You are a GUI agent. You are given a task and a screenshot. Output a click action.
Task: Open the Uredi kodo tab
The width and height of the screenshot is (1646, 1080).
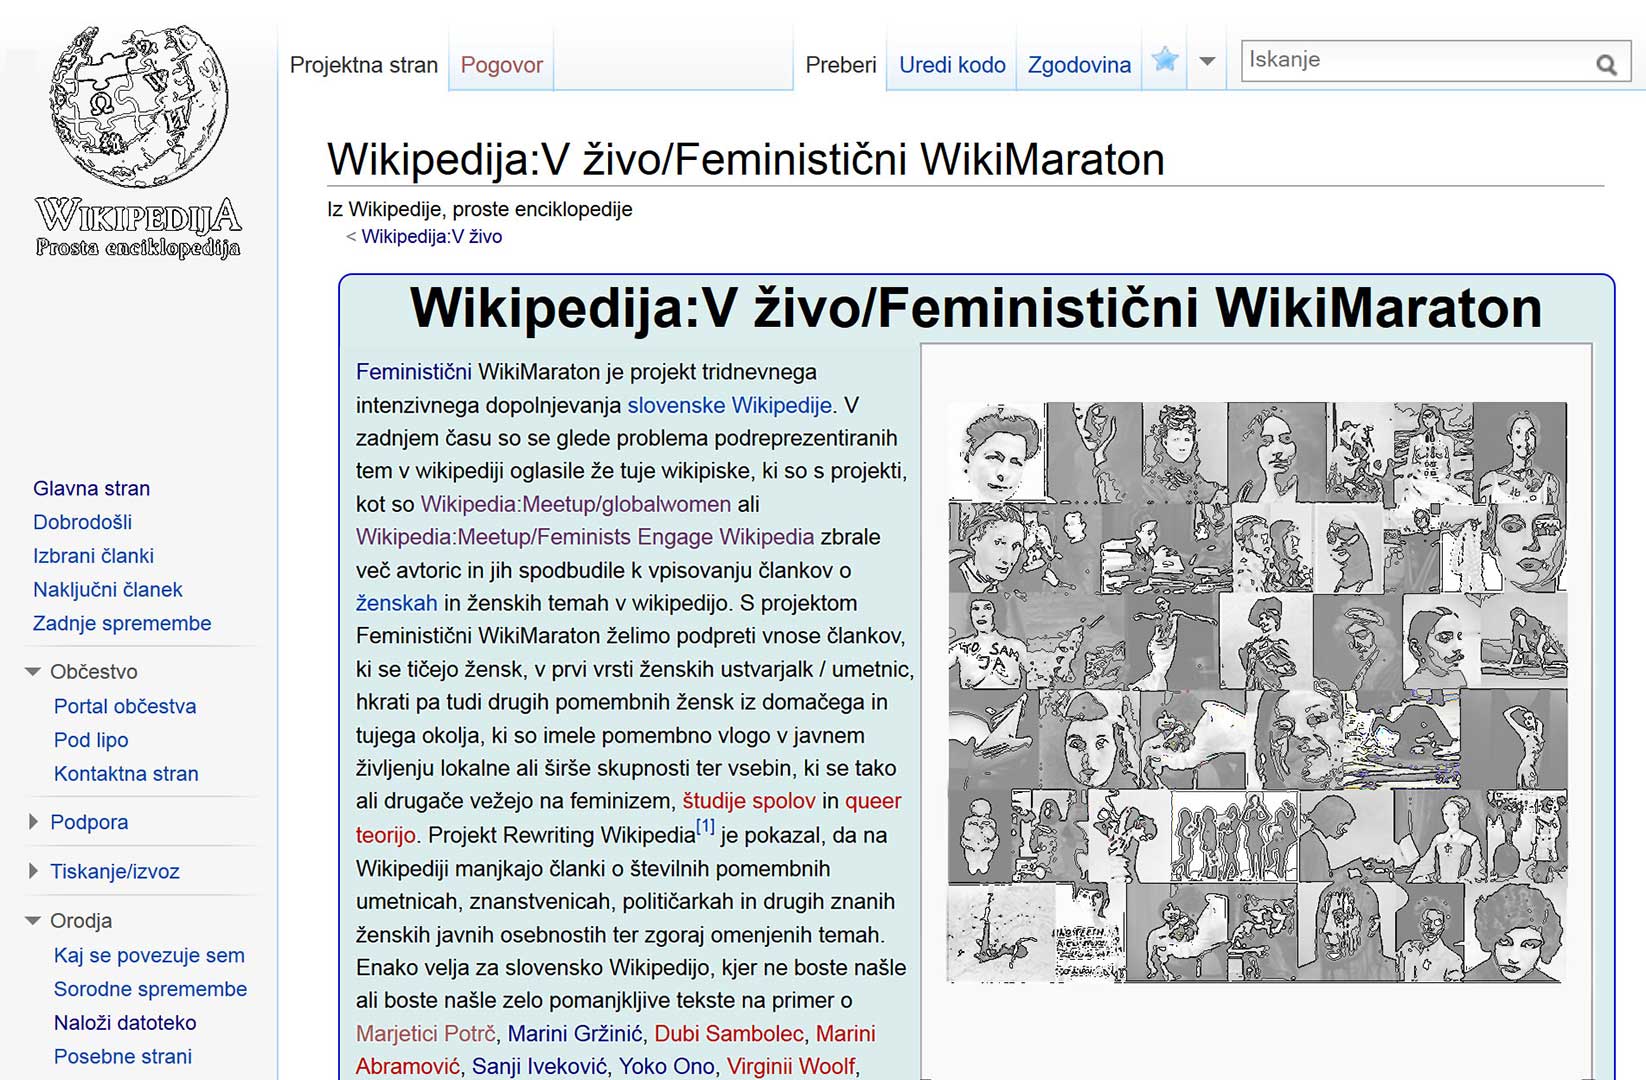[x=952, y=65]
